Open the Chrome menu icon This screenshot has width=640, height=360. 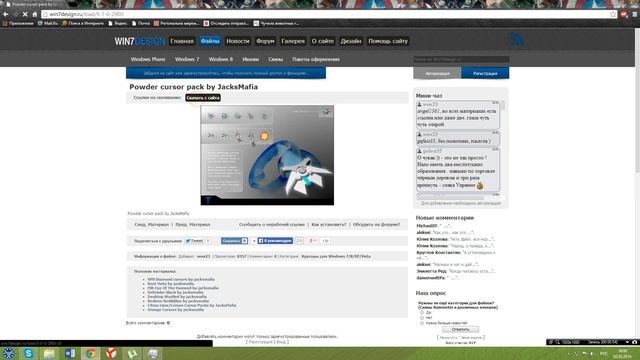[635, 14]
